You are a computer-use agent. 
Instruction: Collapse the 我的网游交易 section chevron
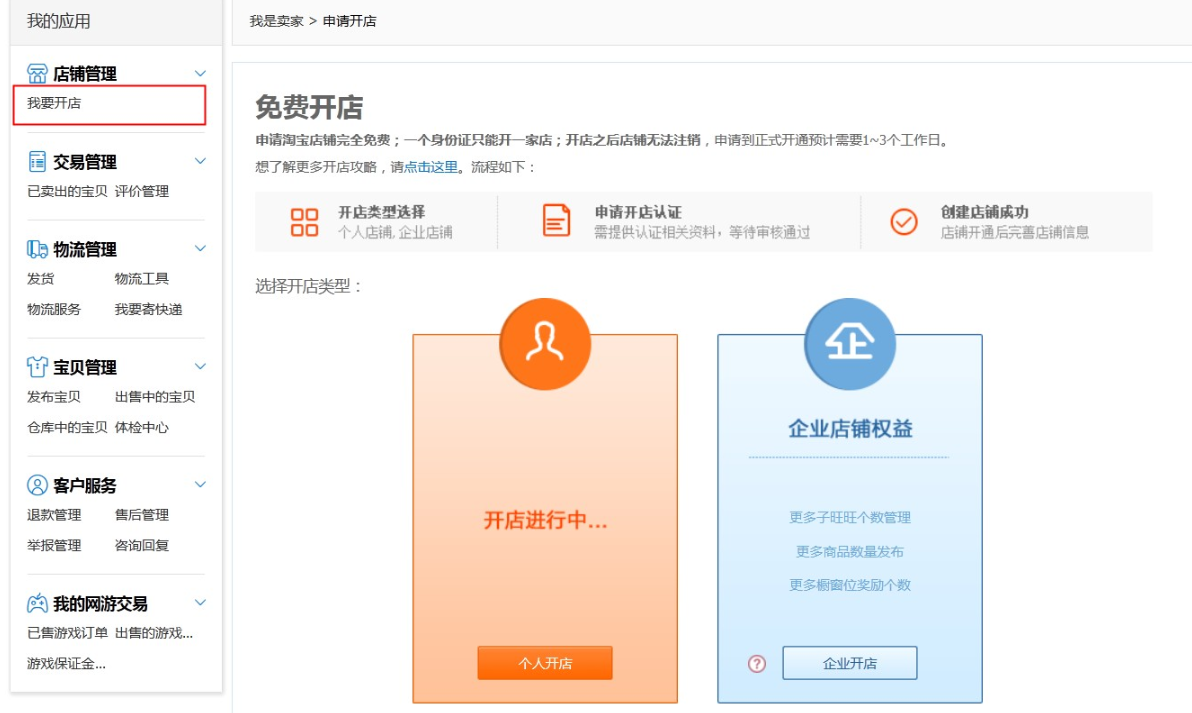pyautogui.click(x=200, y=603)
